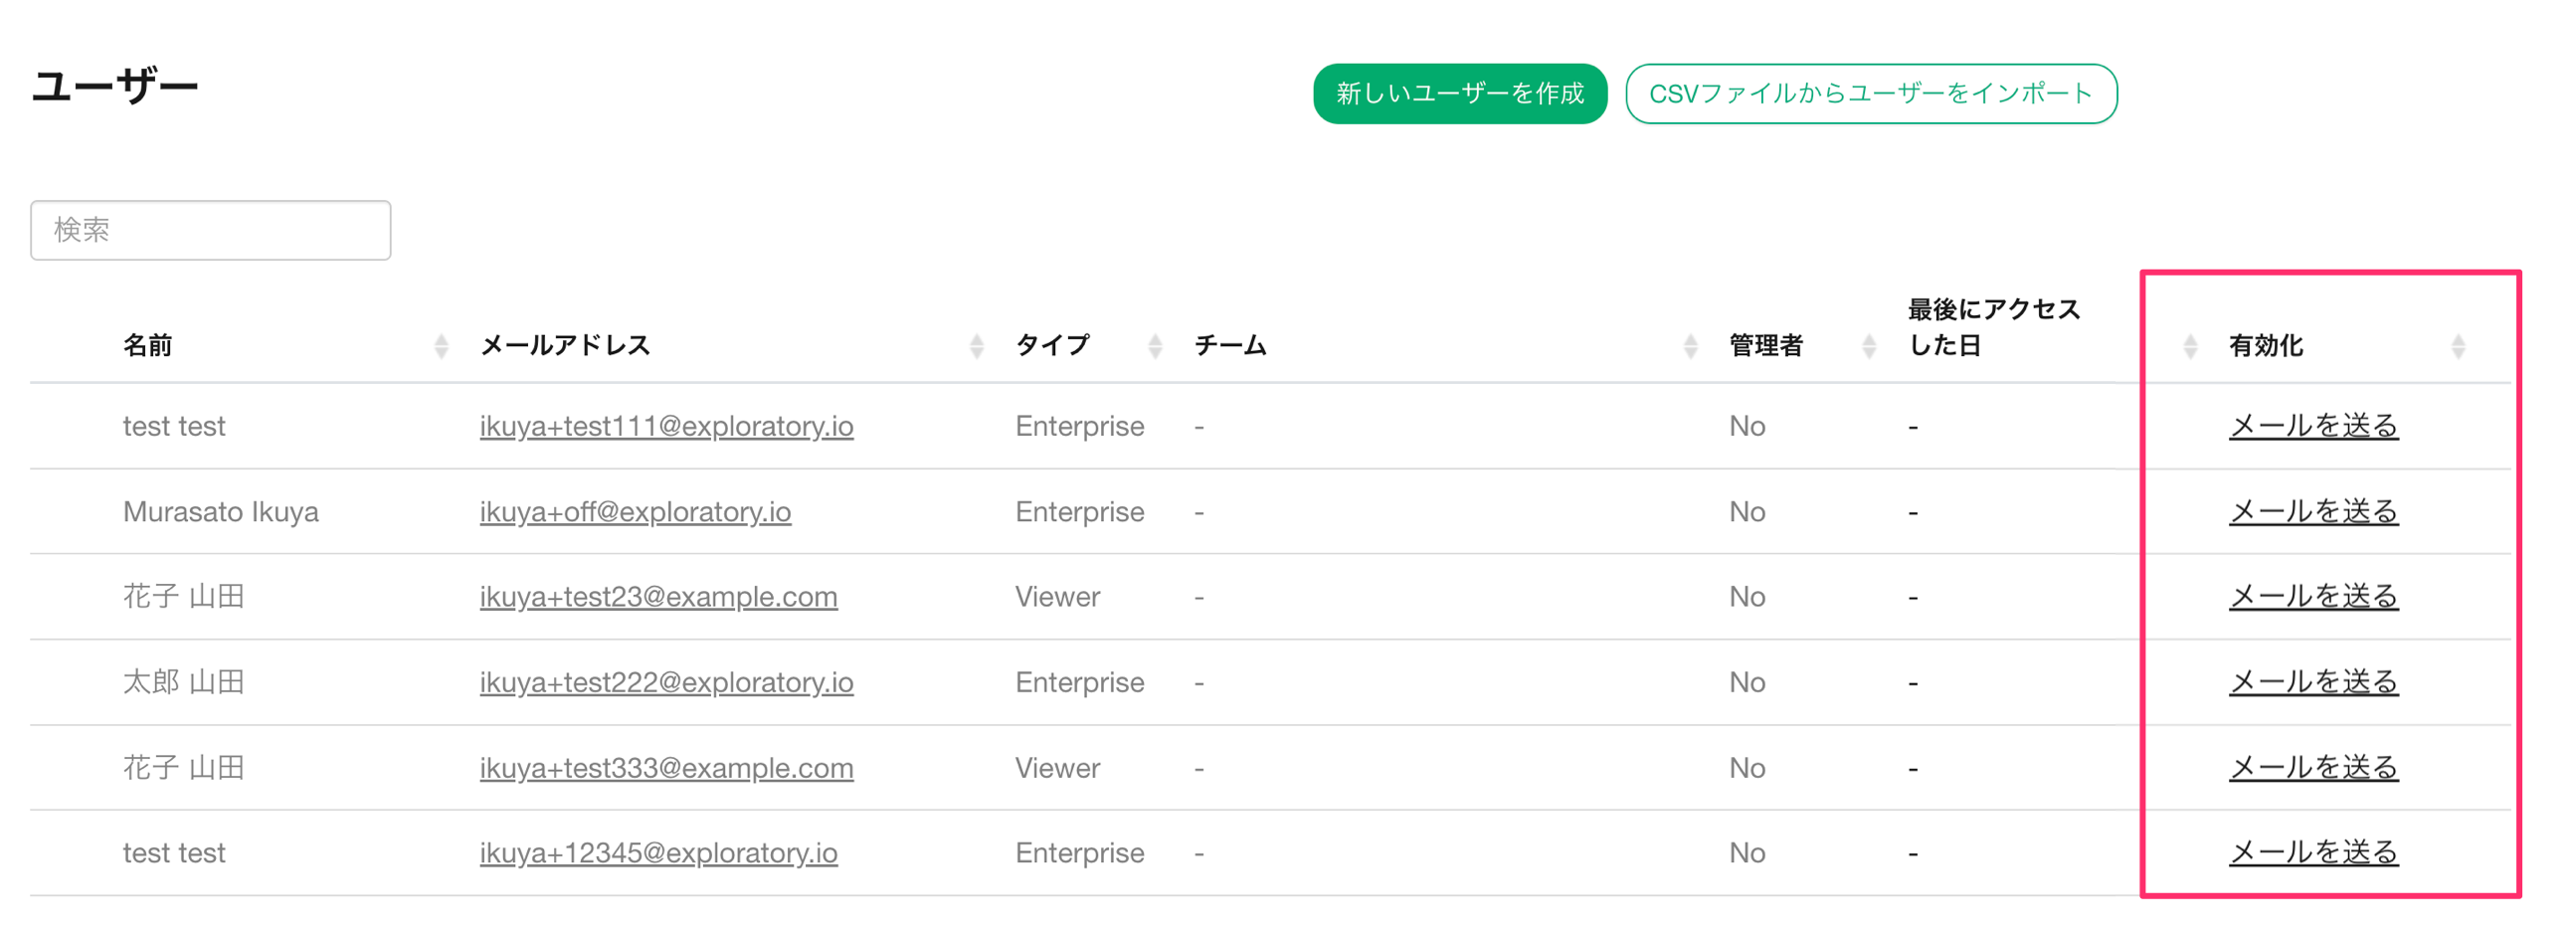Sort by the チーム column sort arrows
2576x933 pixels.
tap(1691, 347)
